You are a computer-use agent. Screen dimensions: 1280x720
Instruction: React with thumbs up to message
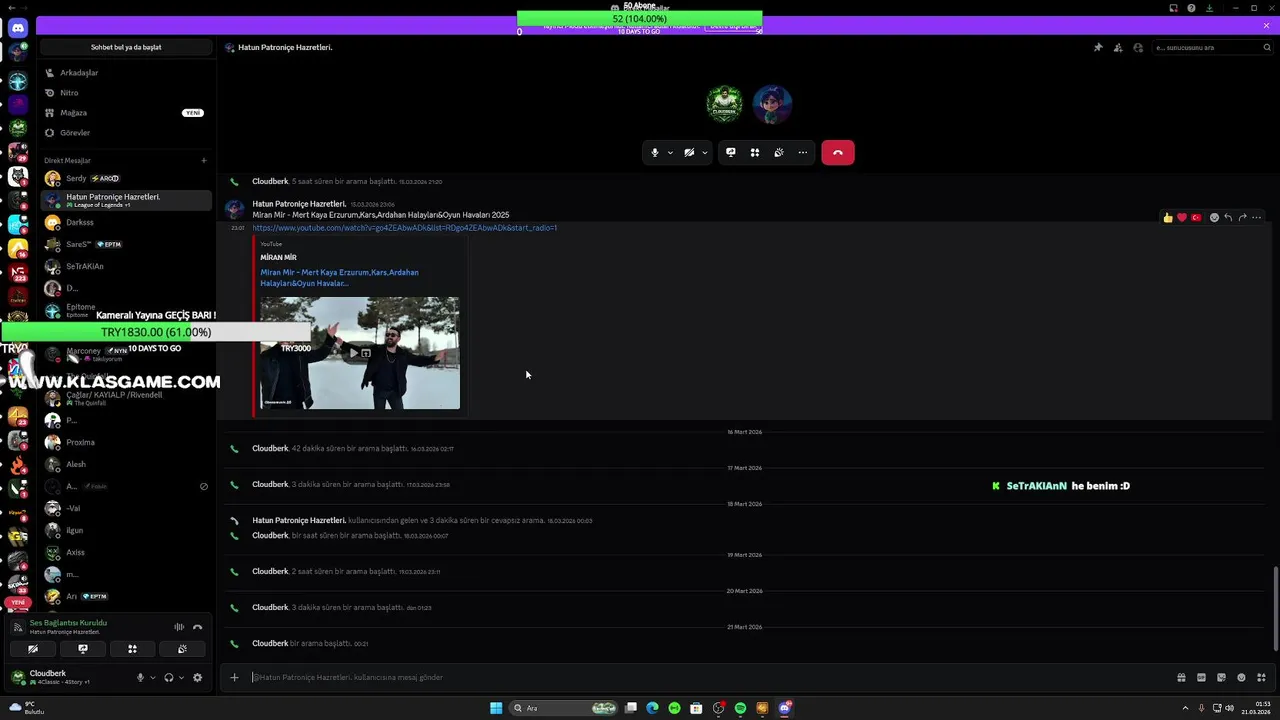click(x=1168, y=217)
